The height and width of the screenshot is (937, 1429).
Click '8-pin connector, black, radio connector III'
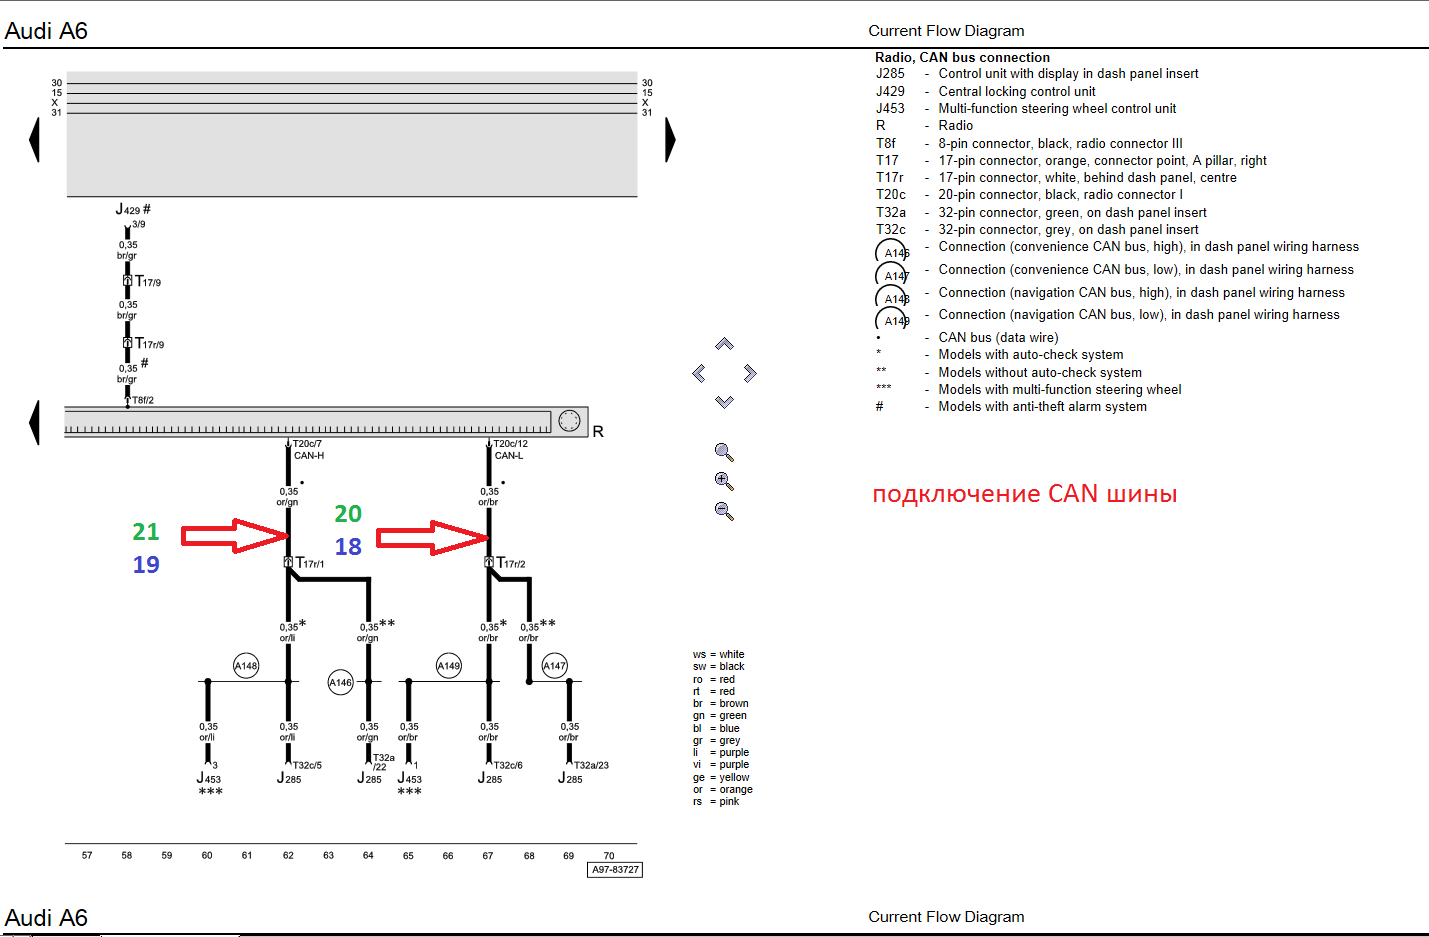pyautogui.click(x=1060, y=143)
